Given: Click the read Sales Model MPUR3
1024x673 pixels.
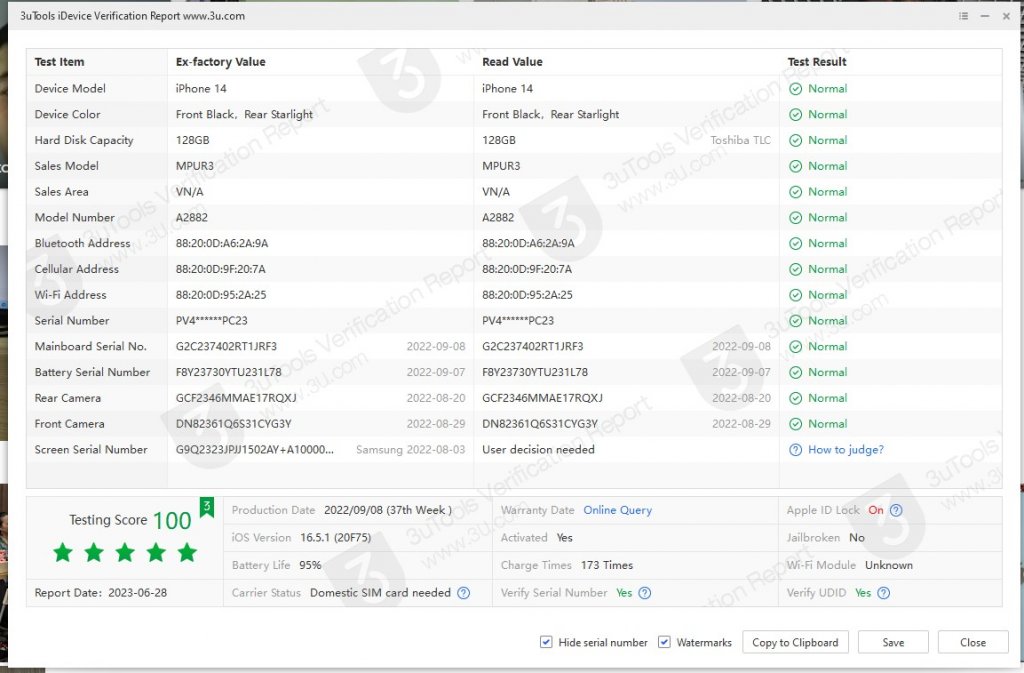Looking at the screenshot, I should click(501, 166).
